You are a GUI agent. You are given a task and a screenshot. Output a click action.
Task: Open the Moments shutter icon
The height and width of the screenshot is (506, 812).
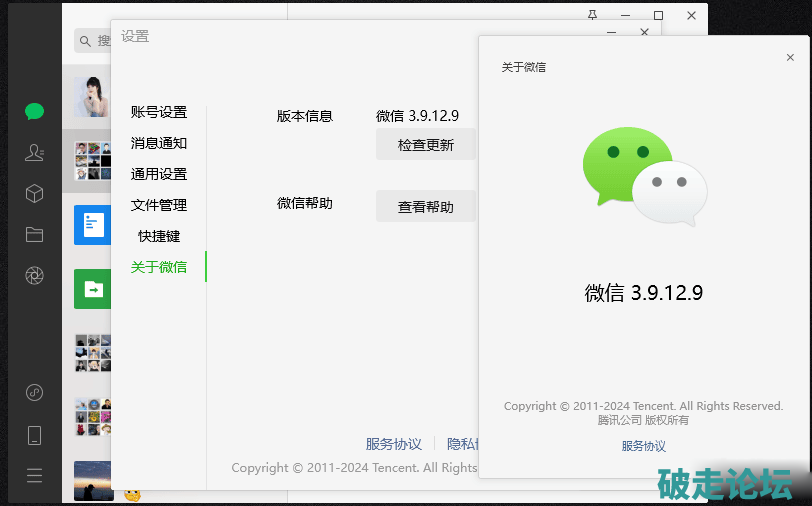point(35,275)
